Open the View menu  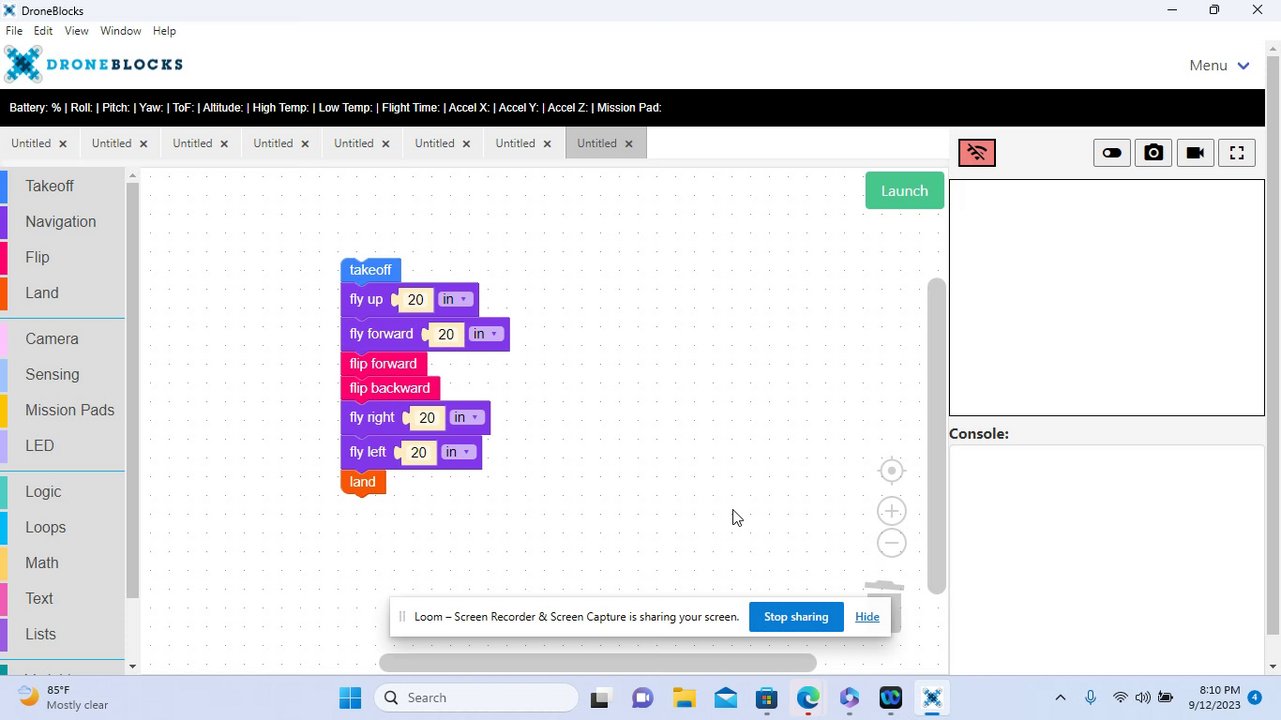pyautogui.click(x=77, y=31)
